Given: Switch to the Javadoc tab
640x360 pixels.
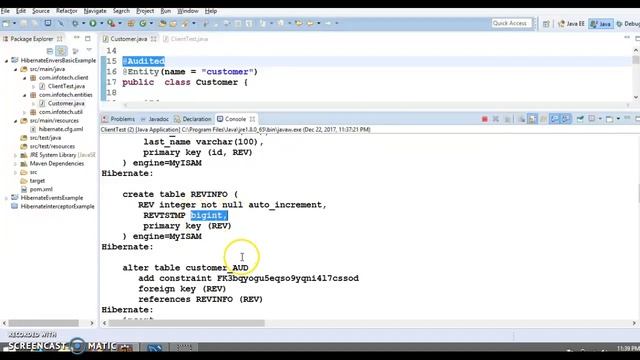Looking at the screenshot, I should pyautogui.click(x=154, y=119).
